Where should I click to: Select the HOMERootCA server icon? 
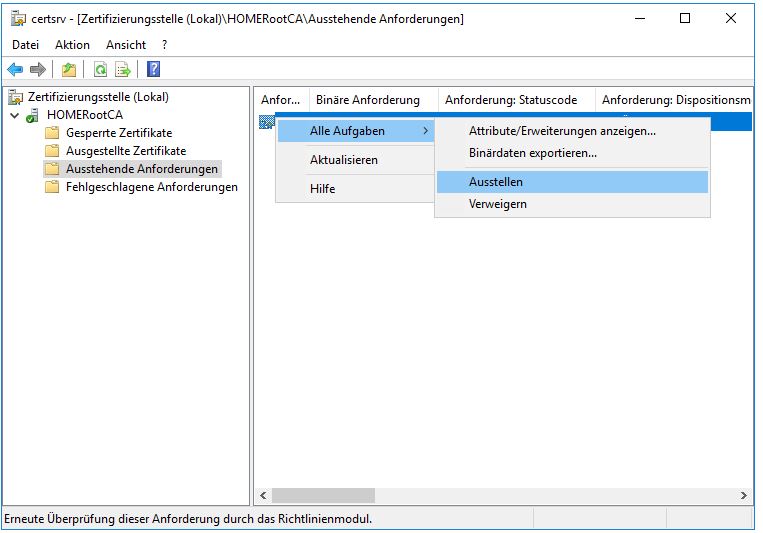click(32, 115)
